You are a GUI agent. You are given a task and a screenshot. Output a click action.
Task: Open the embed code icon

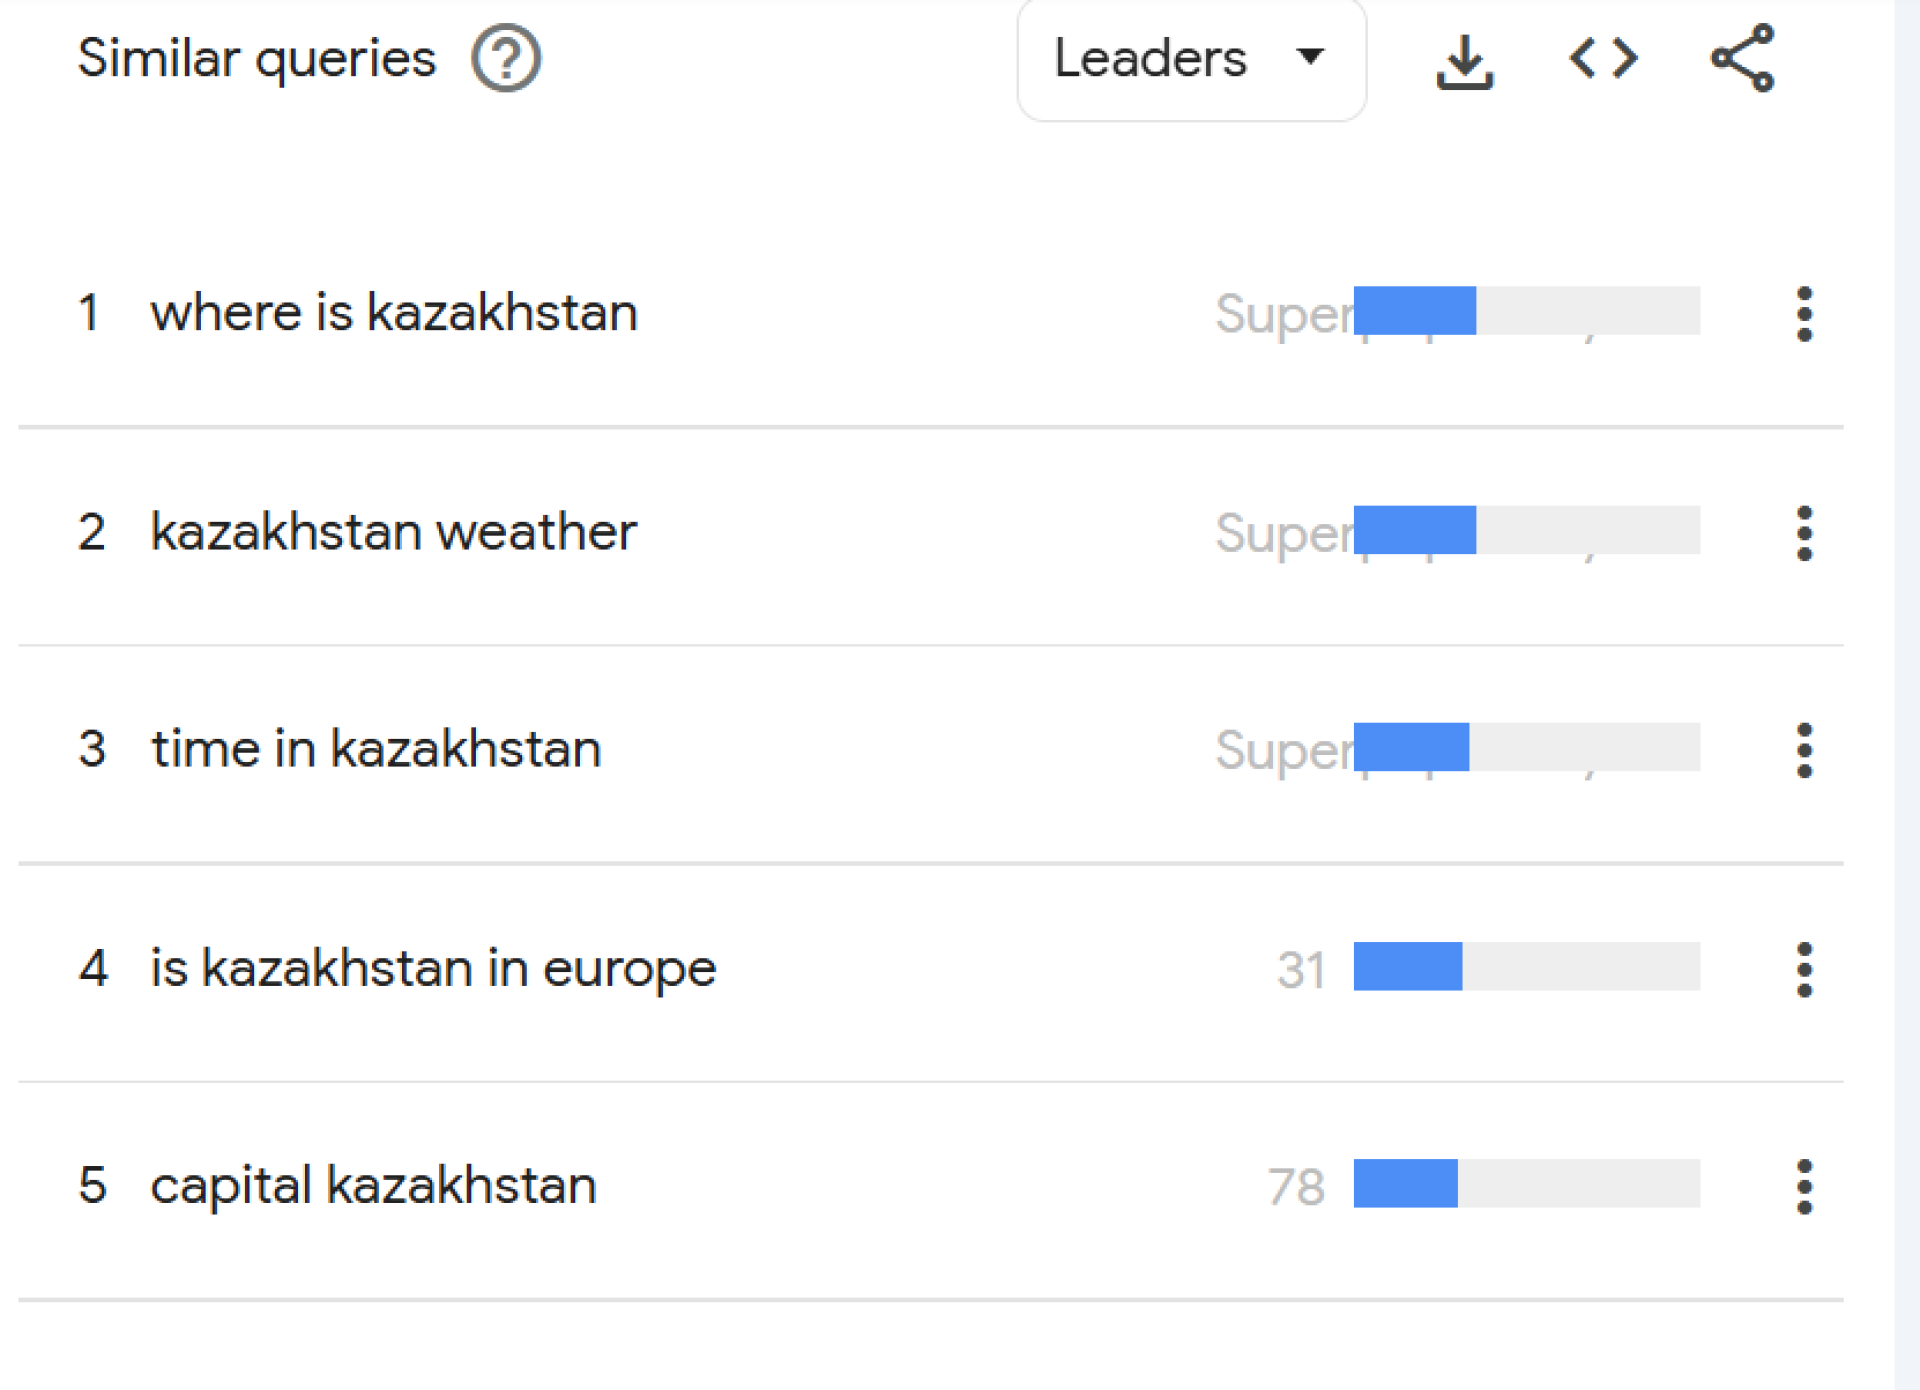(x=1603, y=58)
